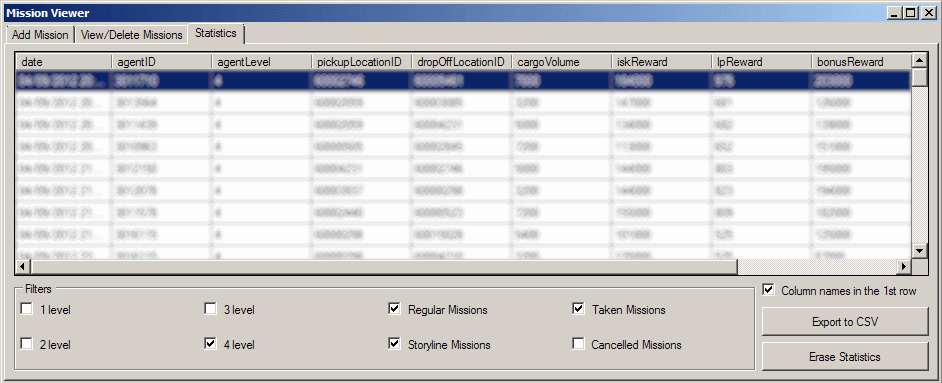
Task: Click Erase Statistics button
Action: [845, 357]
